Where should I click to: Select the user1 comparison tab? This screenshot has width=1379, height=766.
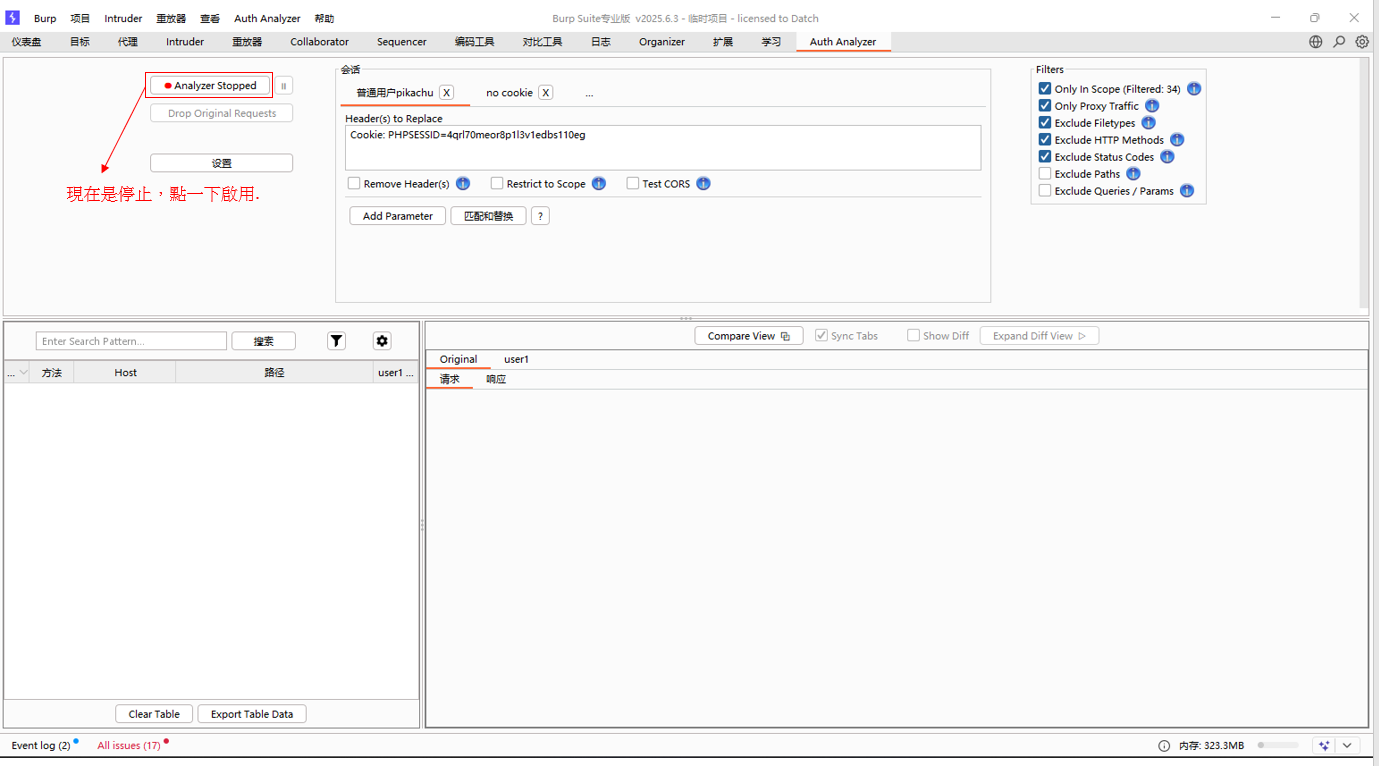coord(516,359)
